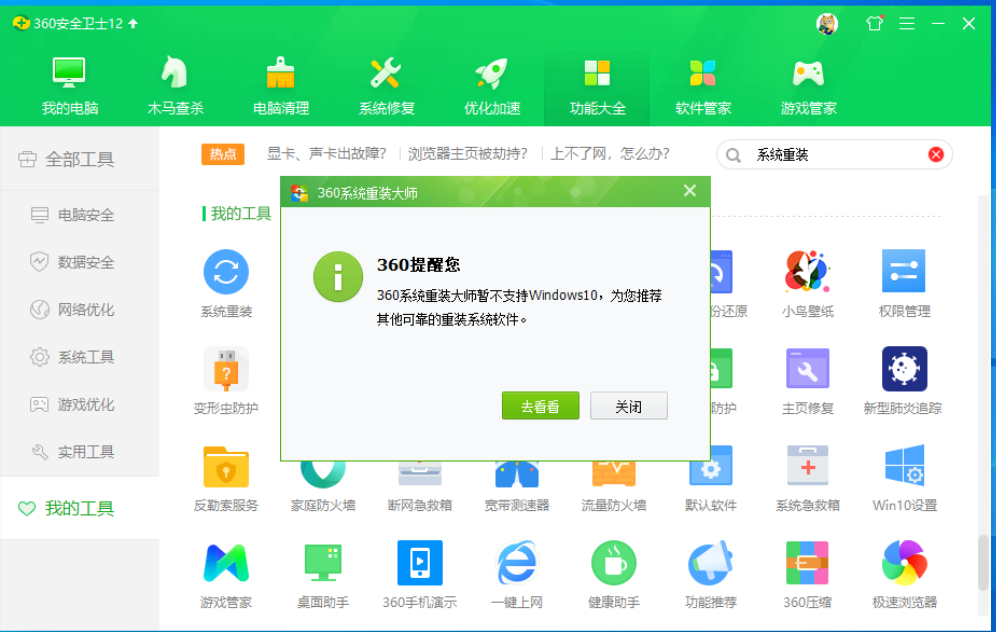Click the user avatar icon
The image size is (996, 632).
[x=827, y=24]
